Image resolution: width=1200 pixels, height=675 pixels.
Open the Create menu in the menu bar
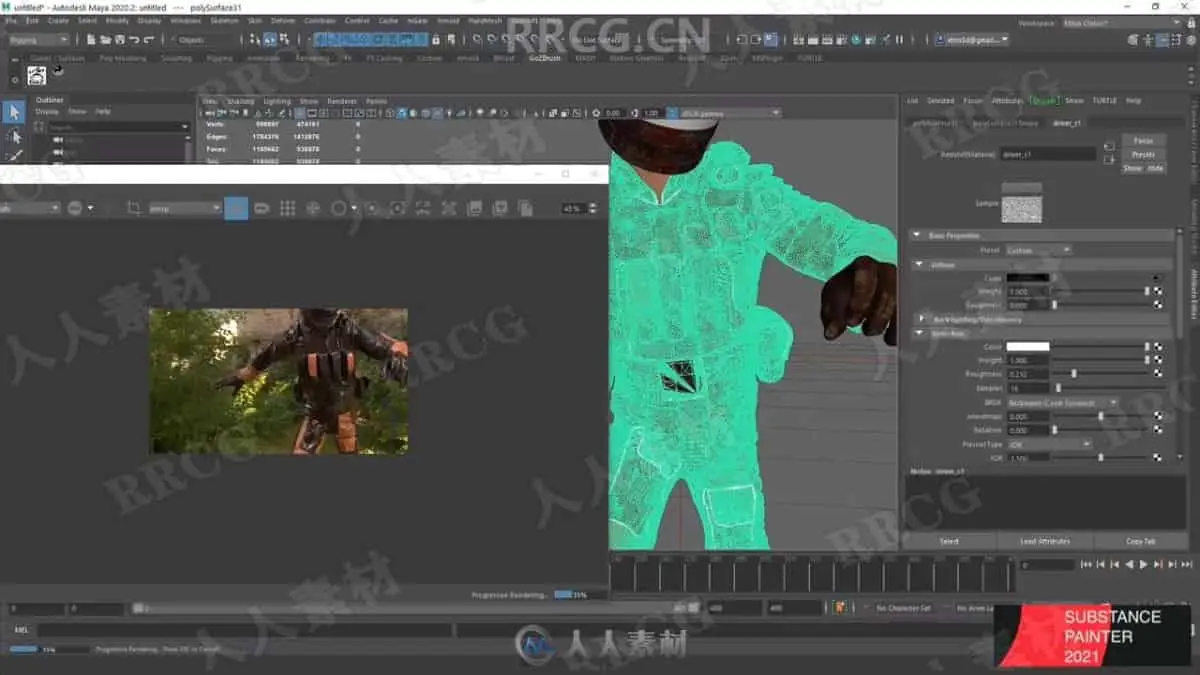click(59, 20)
